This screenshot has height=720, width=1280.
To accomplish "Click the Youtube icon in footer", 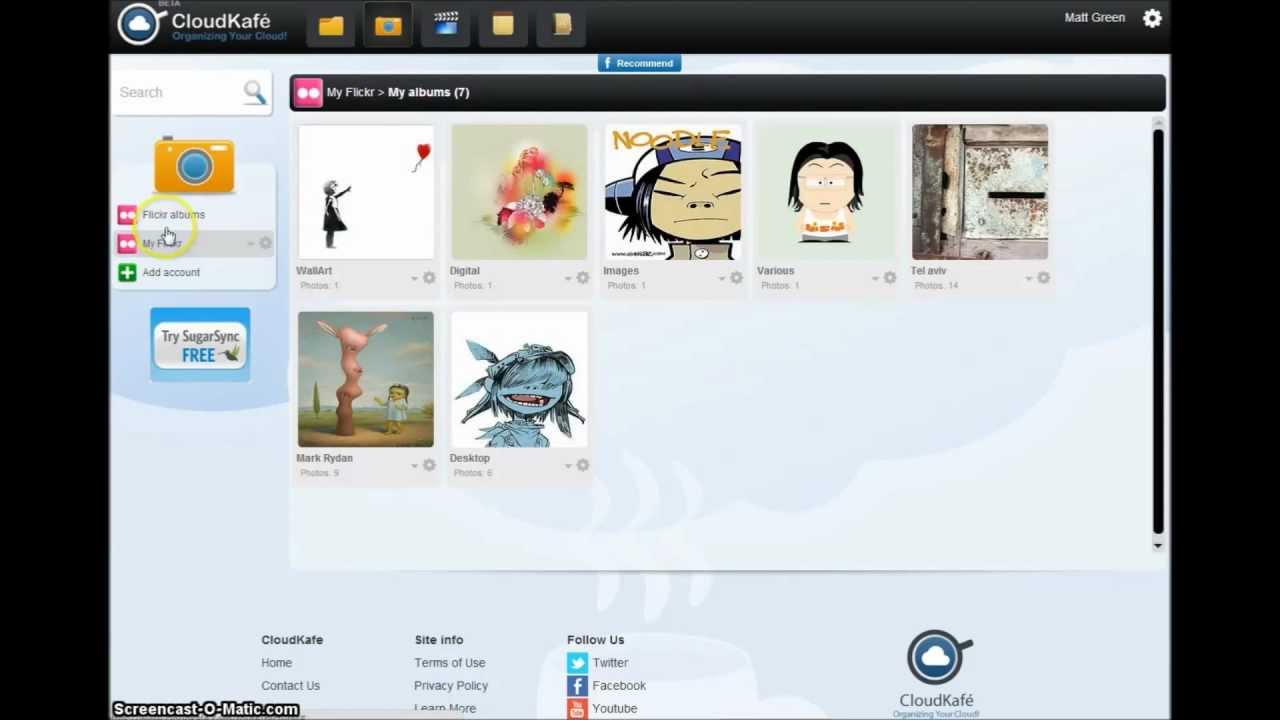I will tap(577, 709).
